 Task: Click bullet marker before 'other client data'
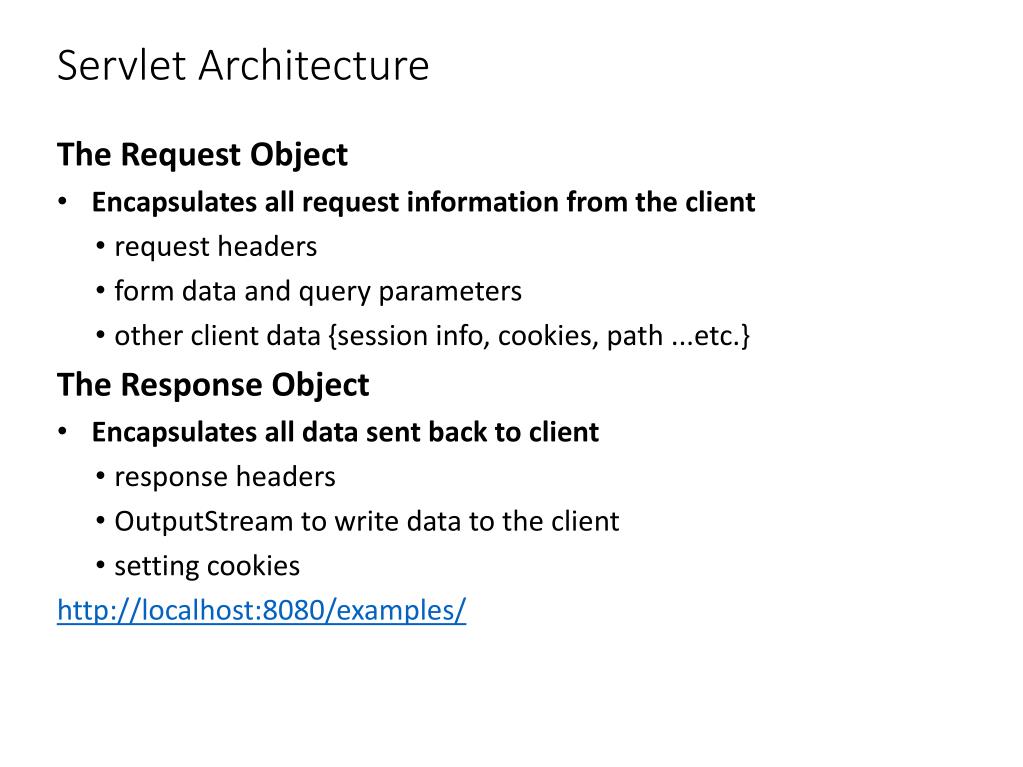(x=103, y=336)
